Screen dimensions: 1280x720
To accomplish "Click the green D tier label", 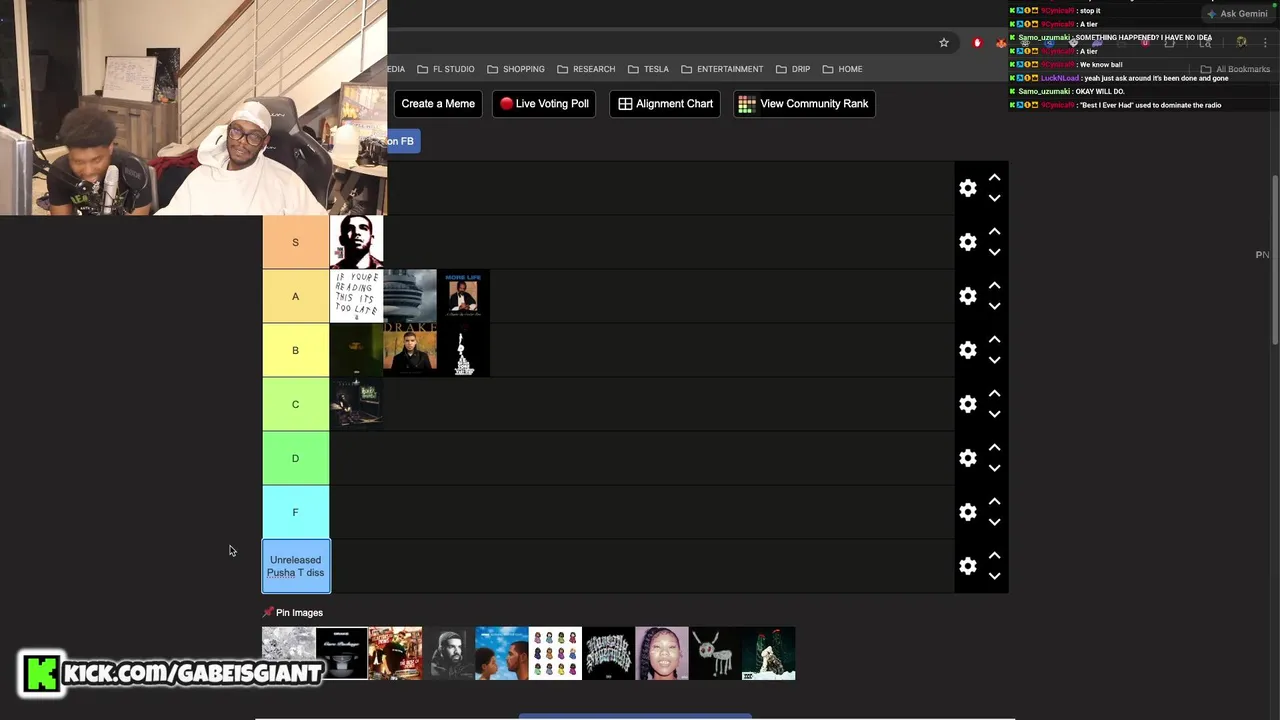I will click(x=296, y=458).
